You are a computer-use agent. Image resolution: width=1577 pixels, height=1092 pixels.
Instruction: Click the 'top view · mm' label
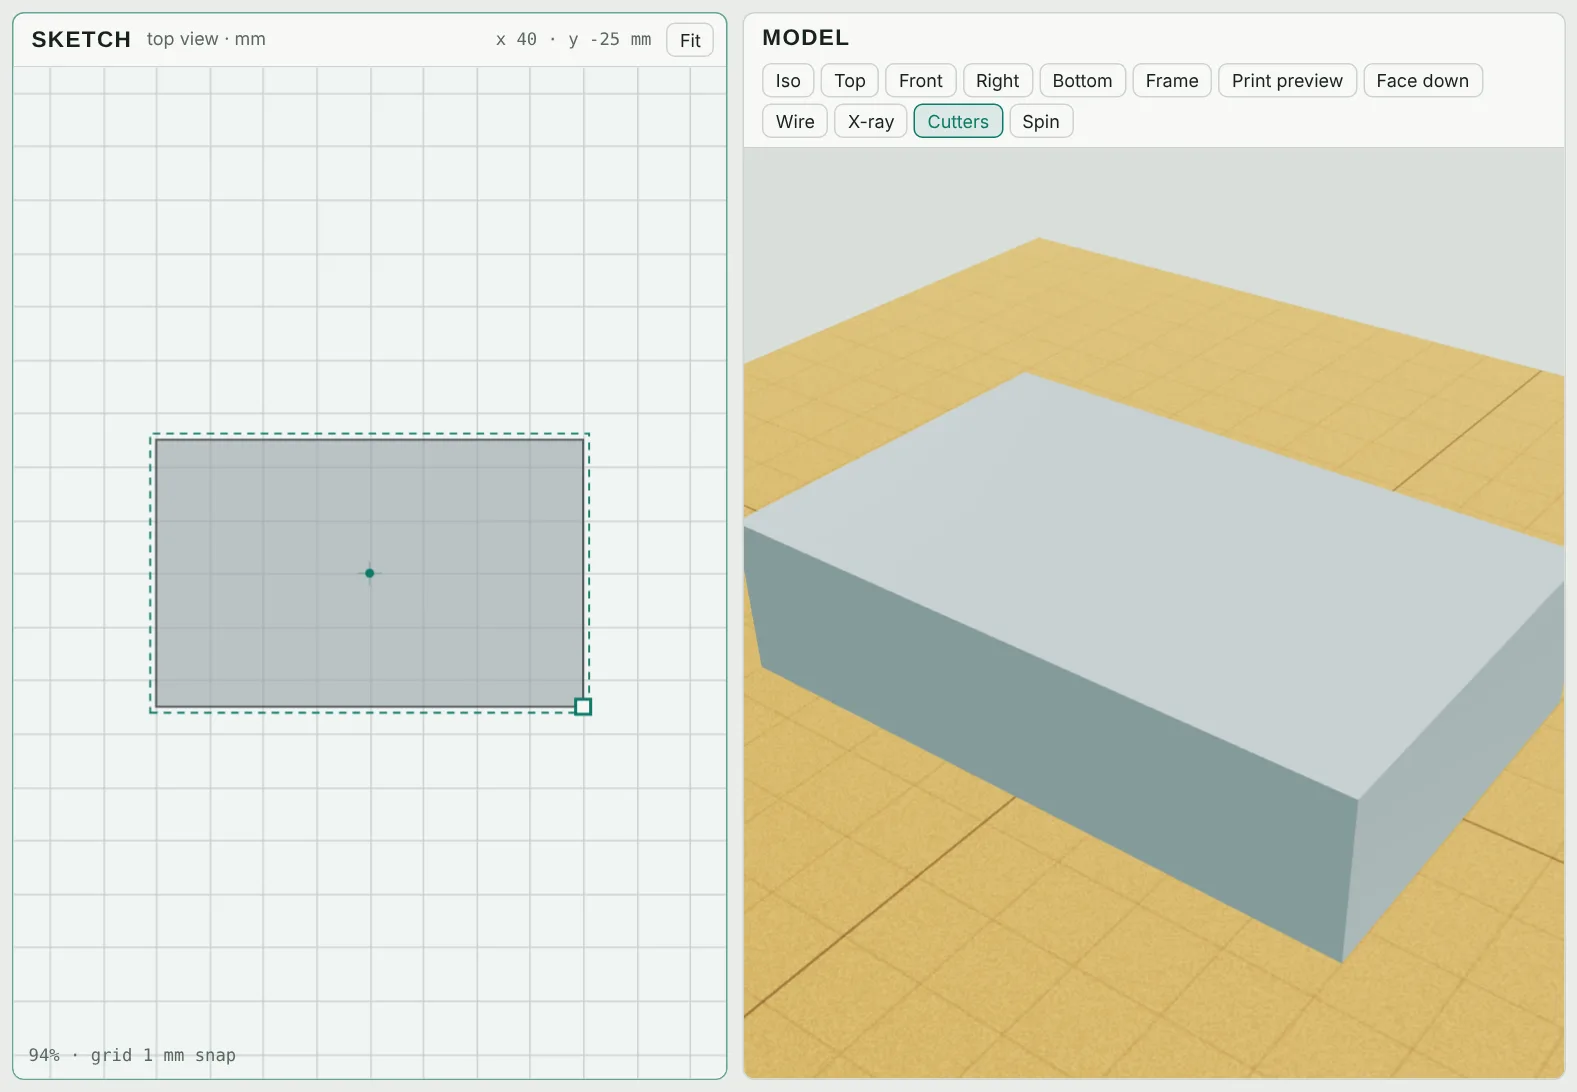tap(206, 39)
